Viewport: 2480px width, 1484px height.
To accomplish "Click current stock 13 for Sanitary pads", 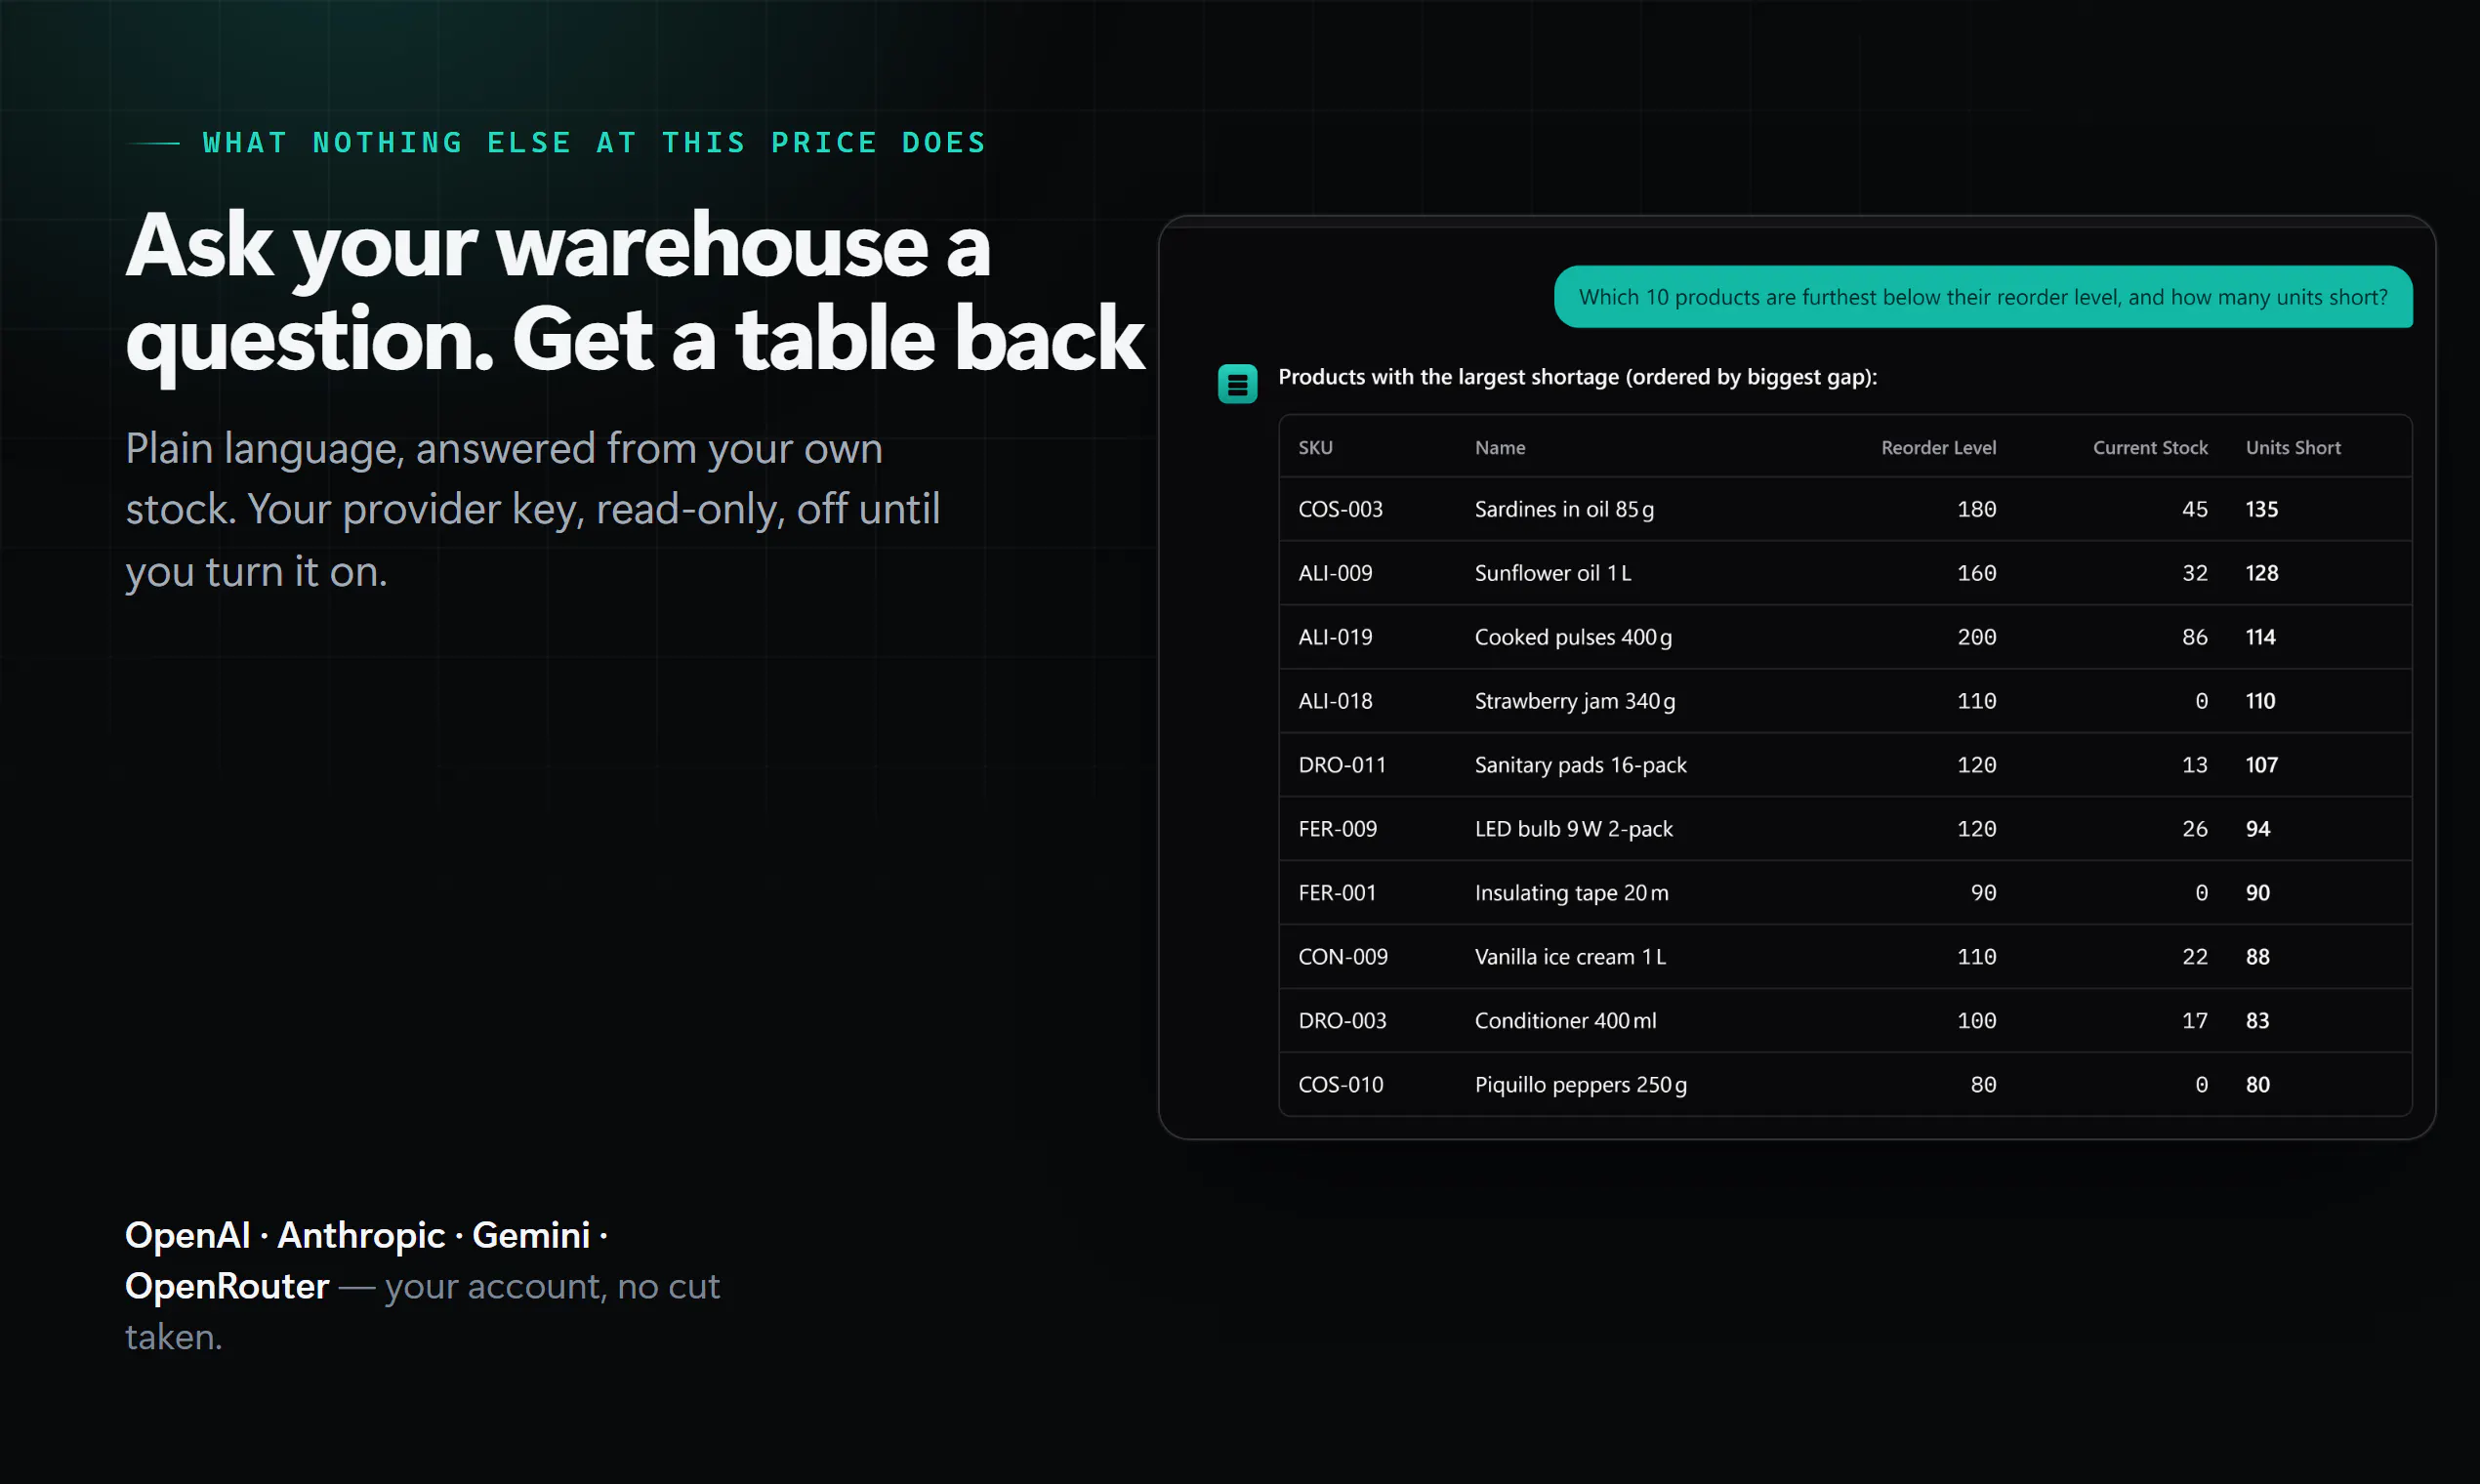I will tap(2195, 765).
